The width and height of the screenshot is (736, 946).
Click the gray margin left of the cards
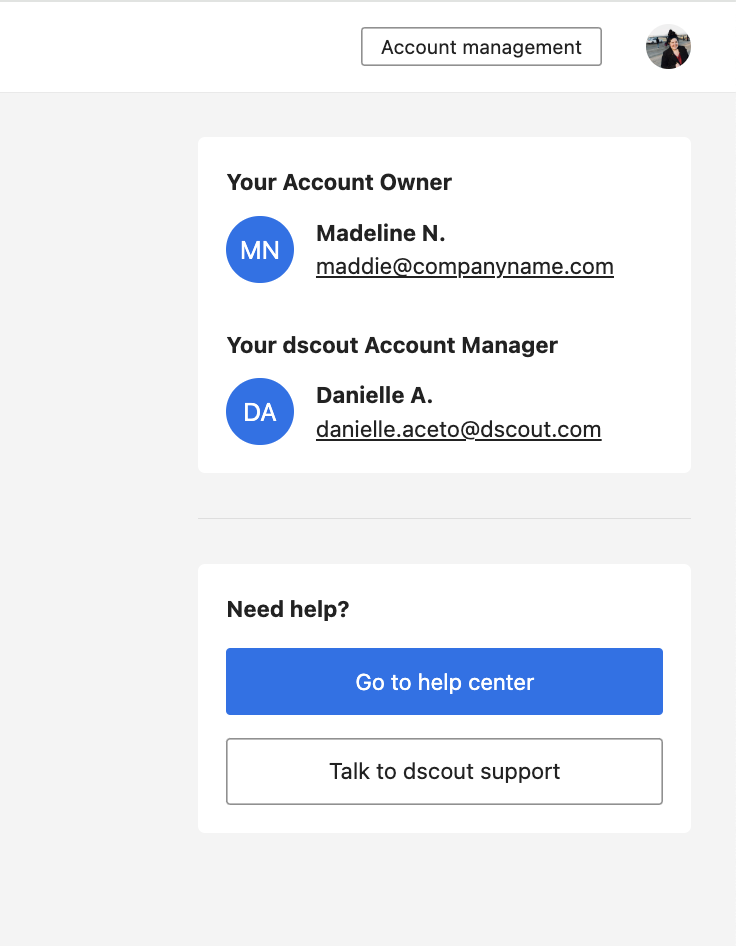tap(99, 483)
